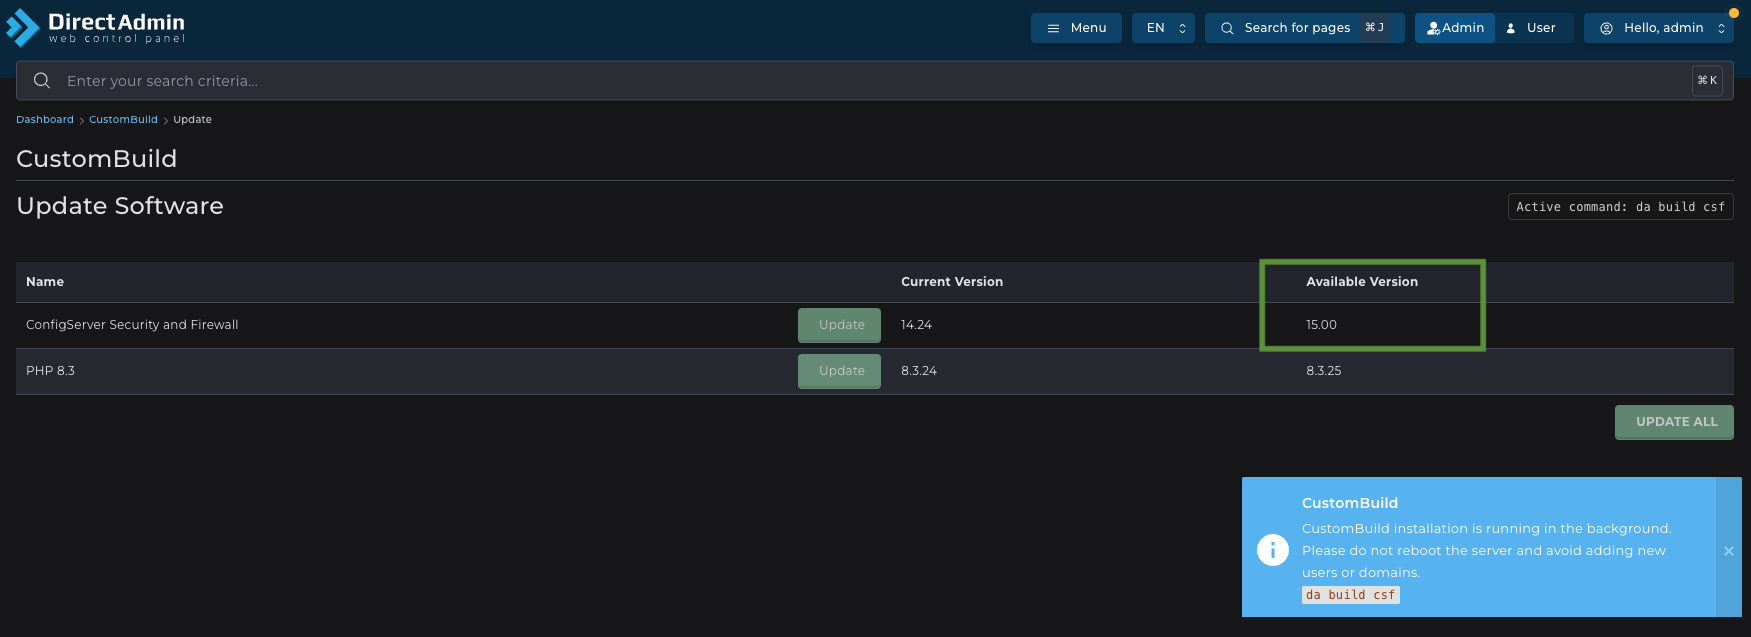
Task: Open the EN language selector
Action: click(1163, 28)
